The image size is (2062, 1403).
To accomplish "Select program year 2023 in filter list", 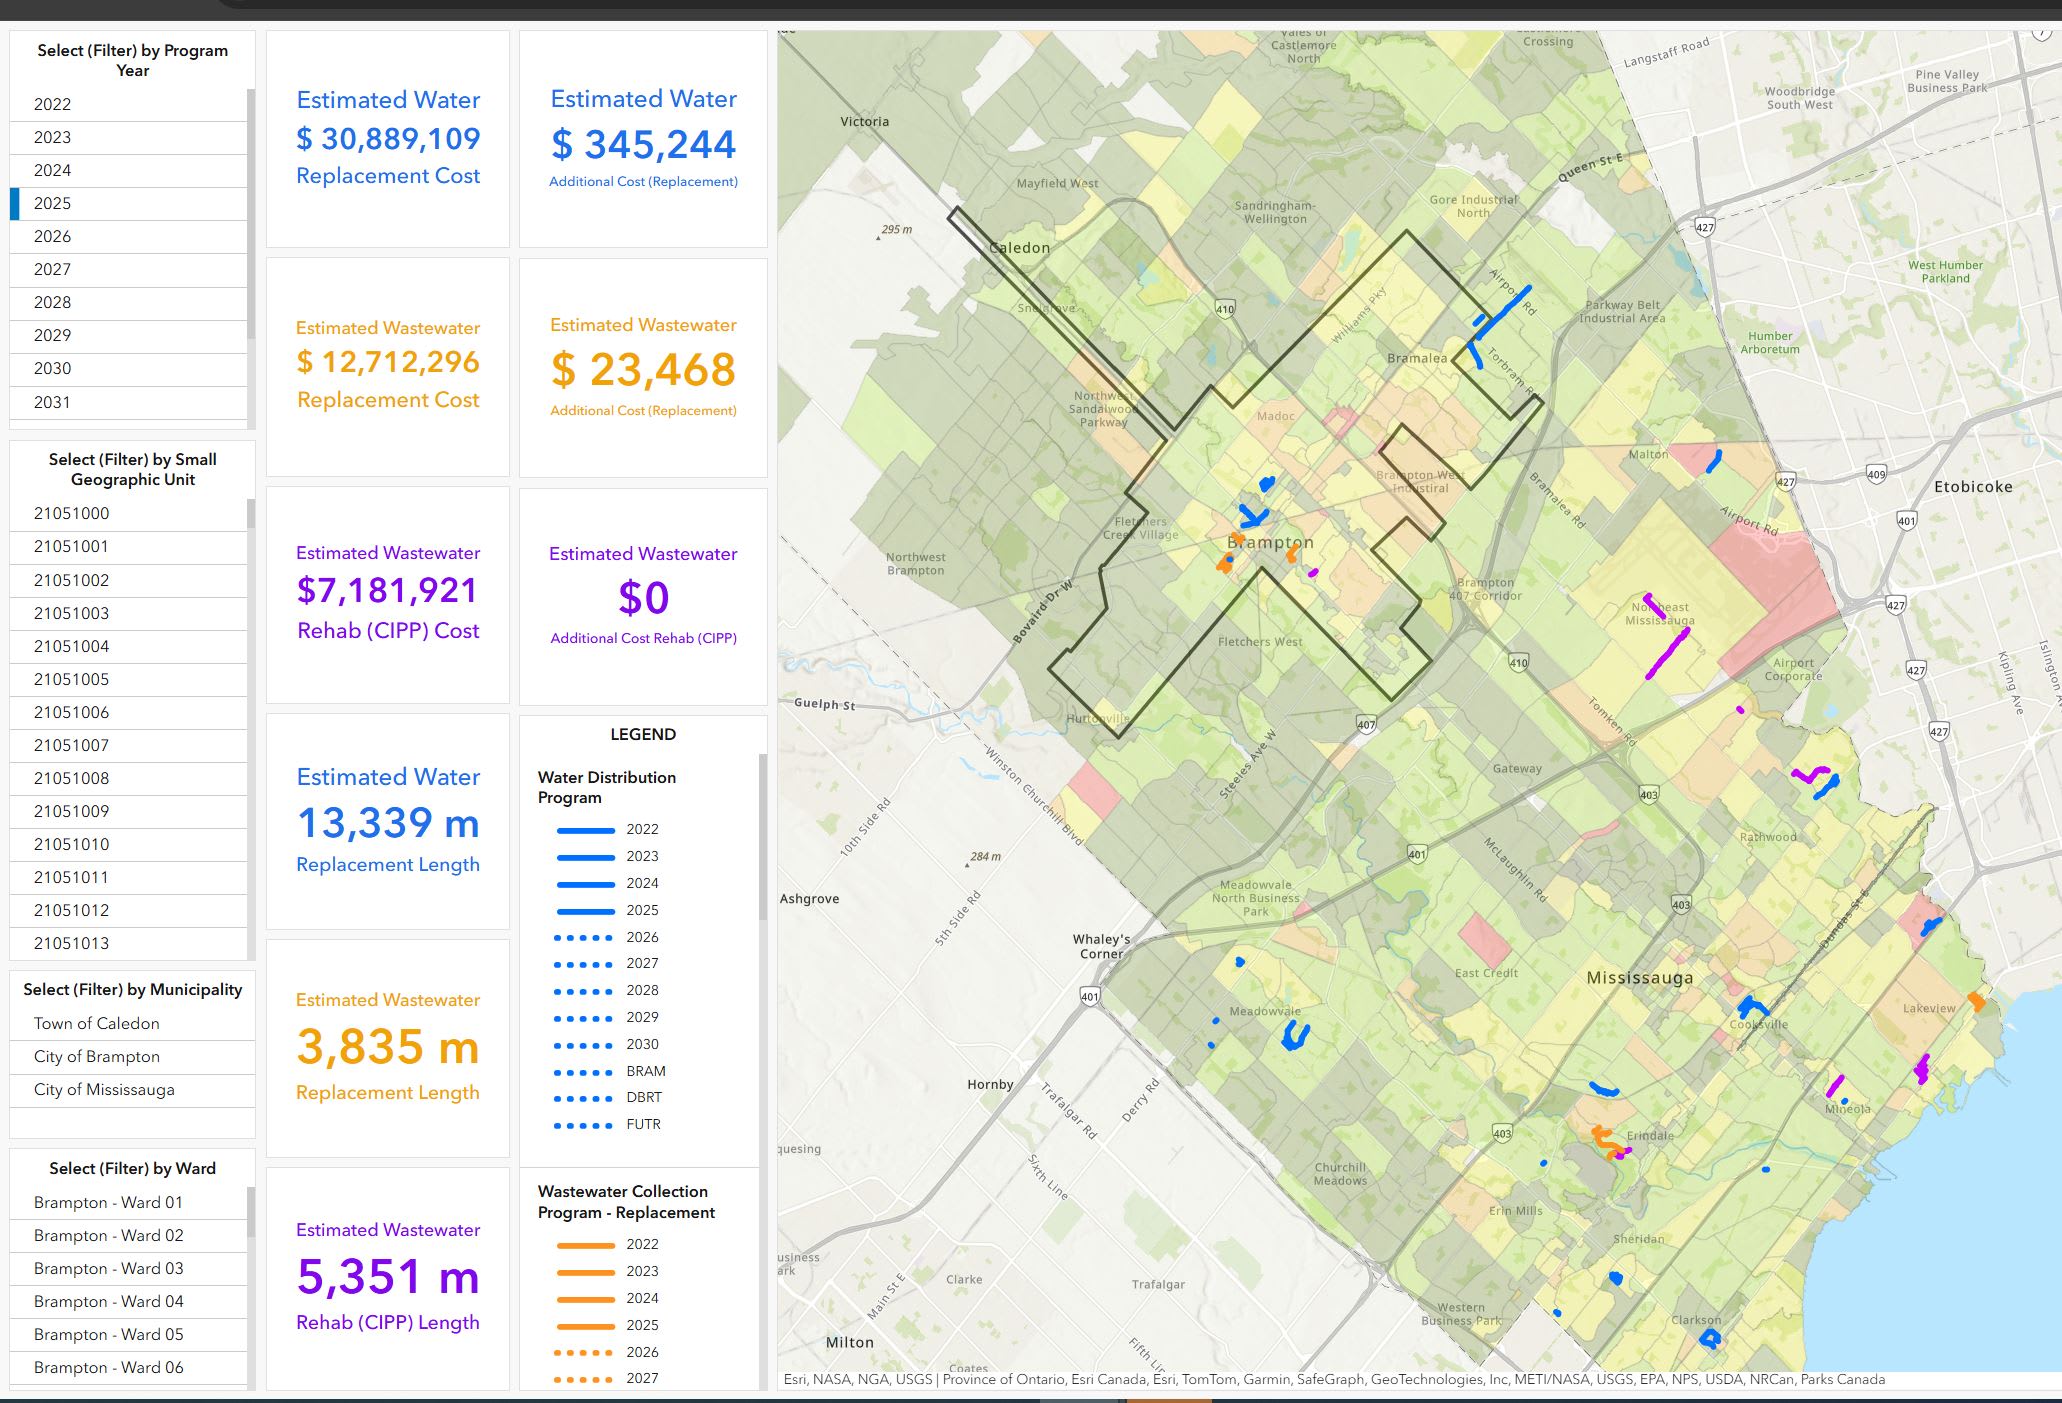I will click(x=128, y=138).
